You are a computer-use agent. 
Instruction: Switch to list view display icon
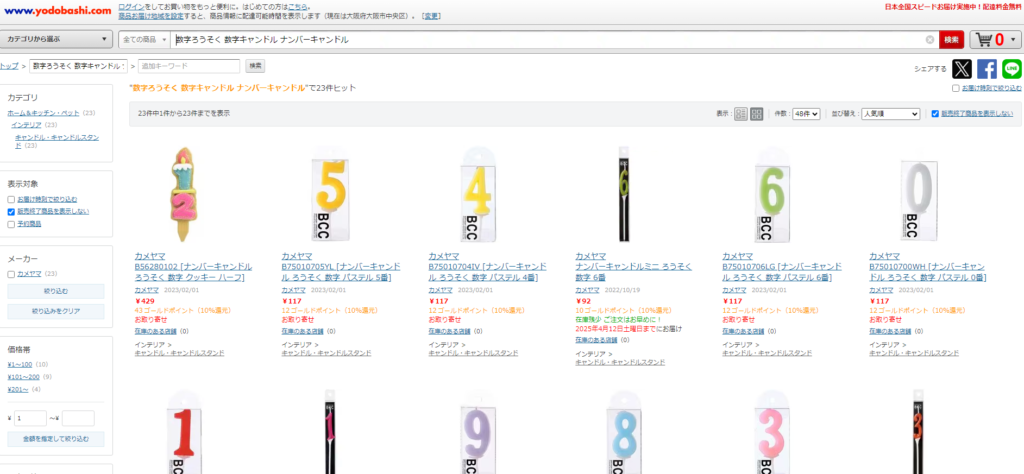(x=741, y=114)
